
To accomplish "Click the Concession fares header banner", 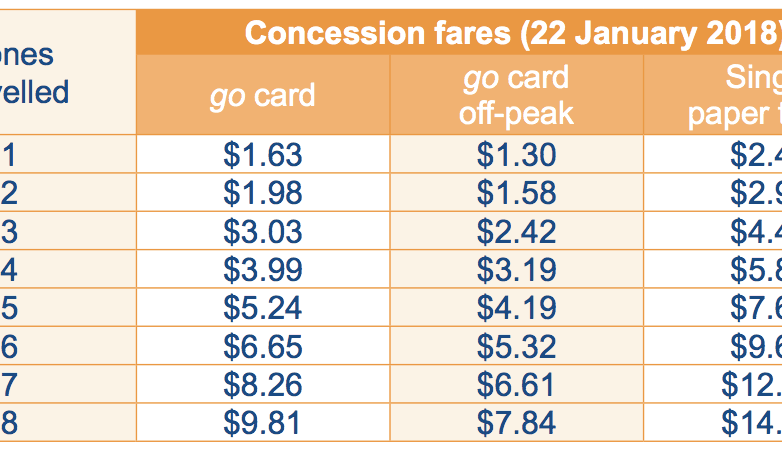I will tap(510, 33).
